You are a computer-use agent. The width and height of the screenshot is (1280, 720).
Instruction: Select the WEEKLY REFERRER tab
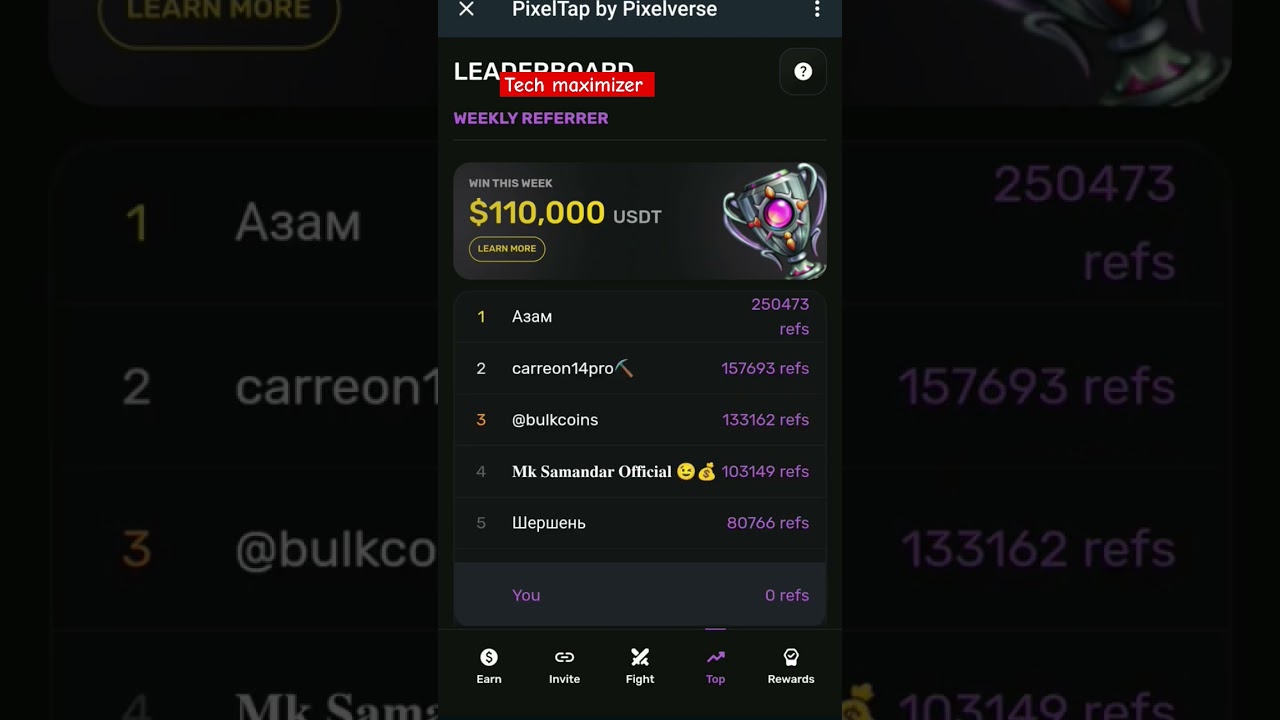[531, 118]
